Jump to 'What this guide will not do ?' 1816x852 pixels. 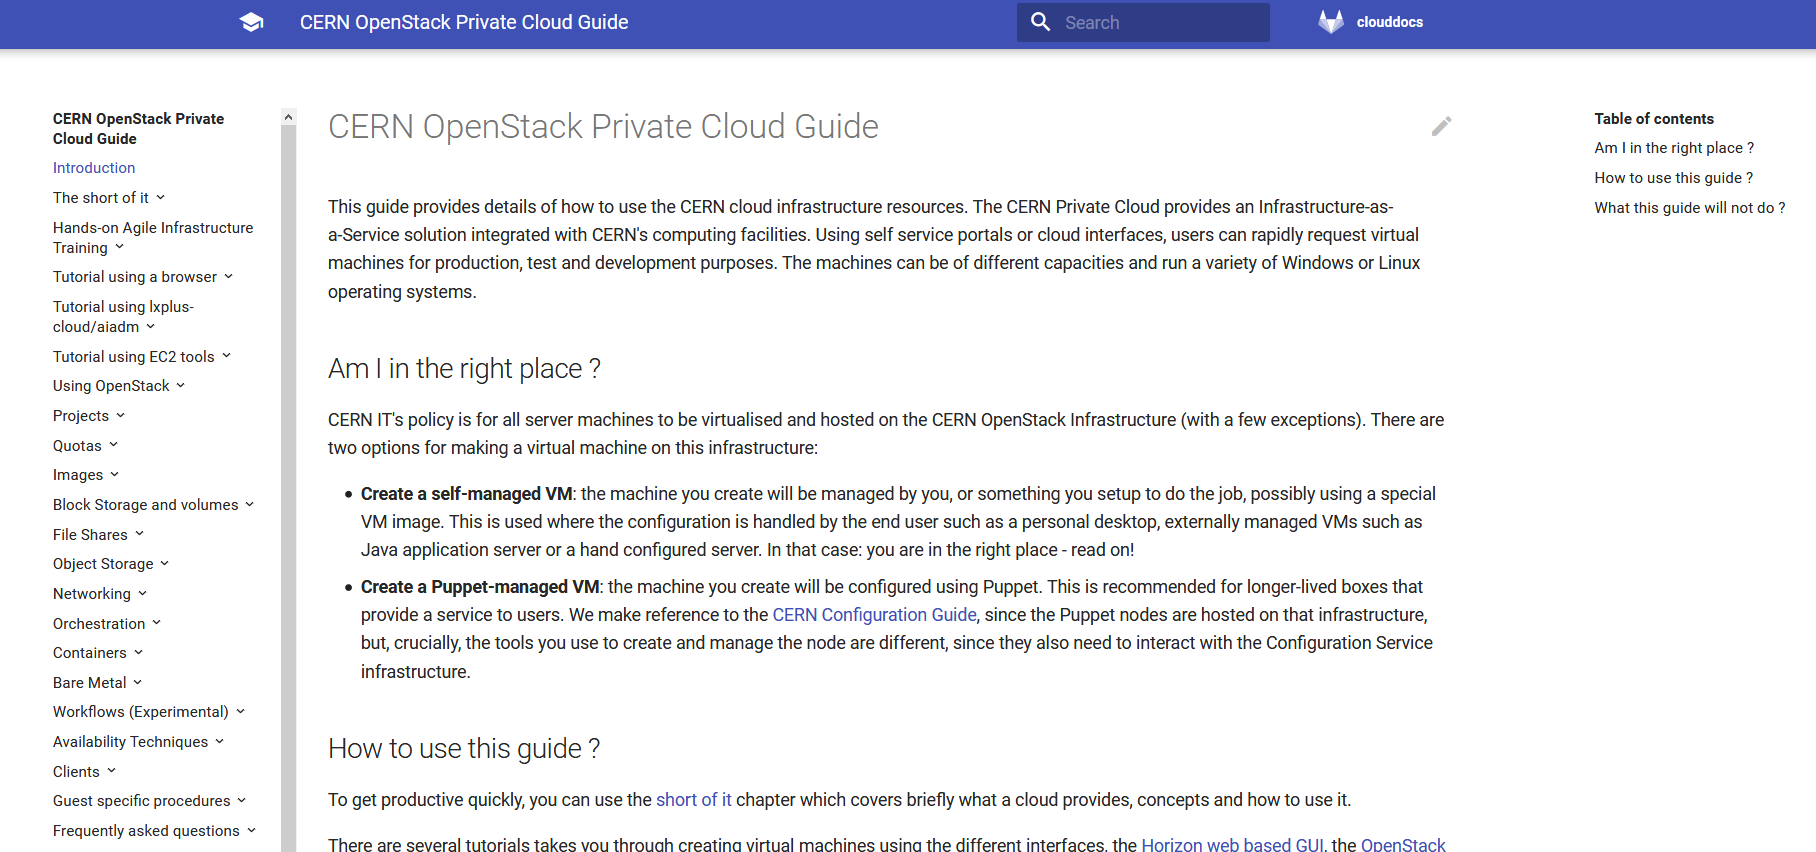1689,208
